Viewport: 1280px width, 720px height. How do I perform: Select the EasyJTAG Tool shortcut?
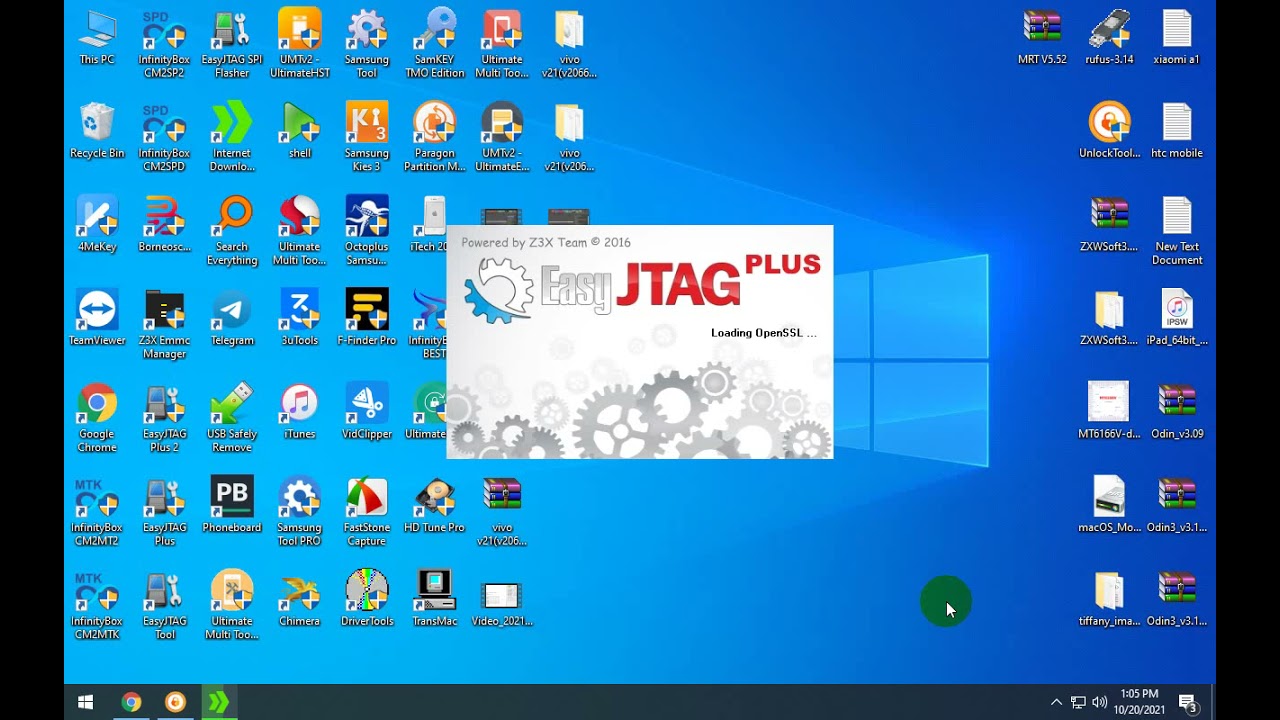click(164, 605)
